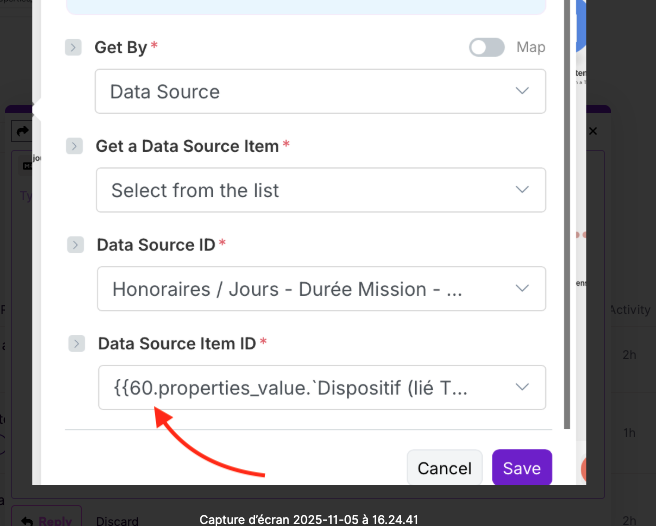The width and height of the screenshot is (656, 526).
Task: Click the Activity column header
Action: [x=630, y=310]
